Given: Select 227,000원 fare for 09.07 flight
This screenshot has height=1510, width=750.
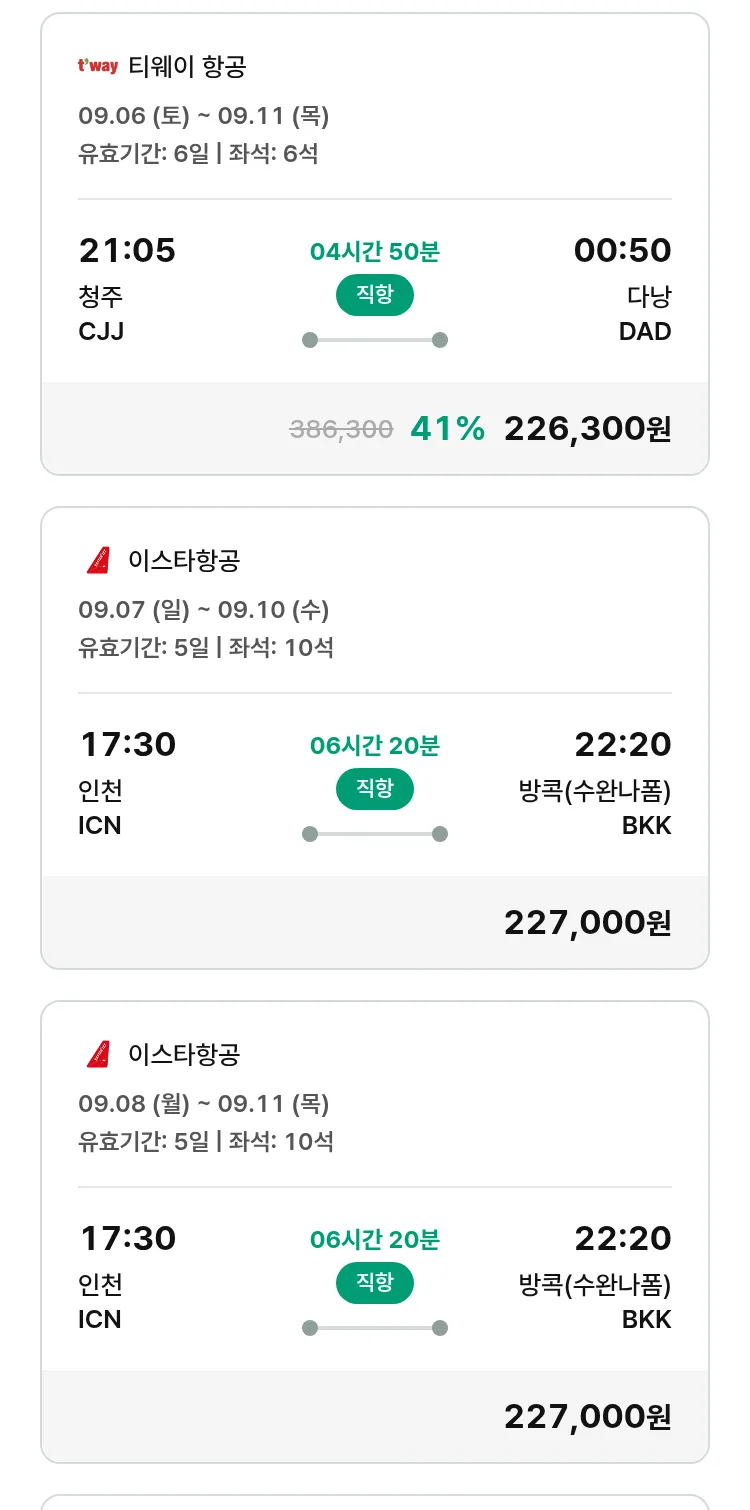Looking at the screenshot, I should 587,923.
